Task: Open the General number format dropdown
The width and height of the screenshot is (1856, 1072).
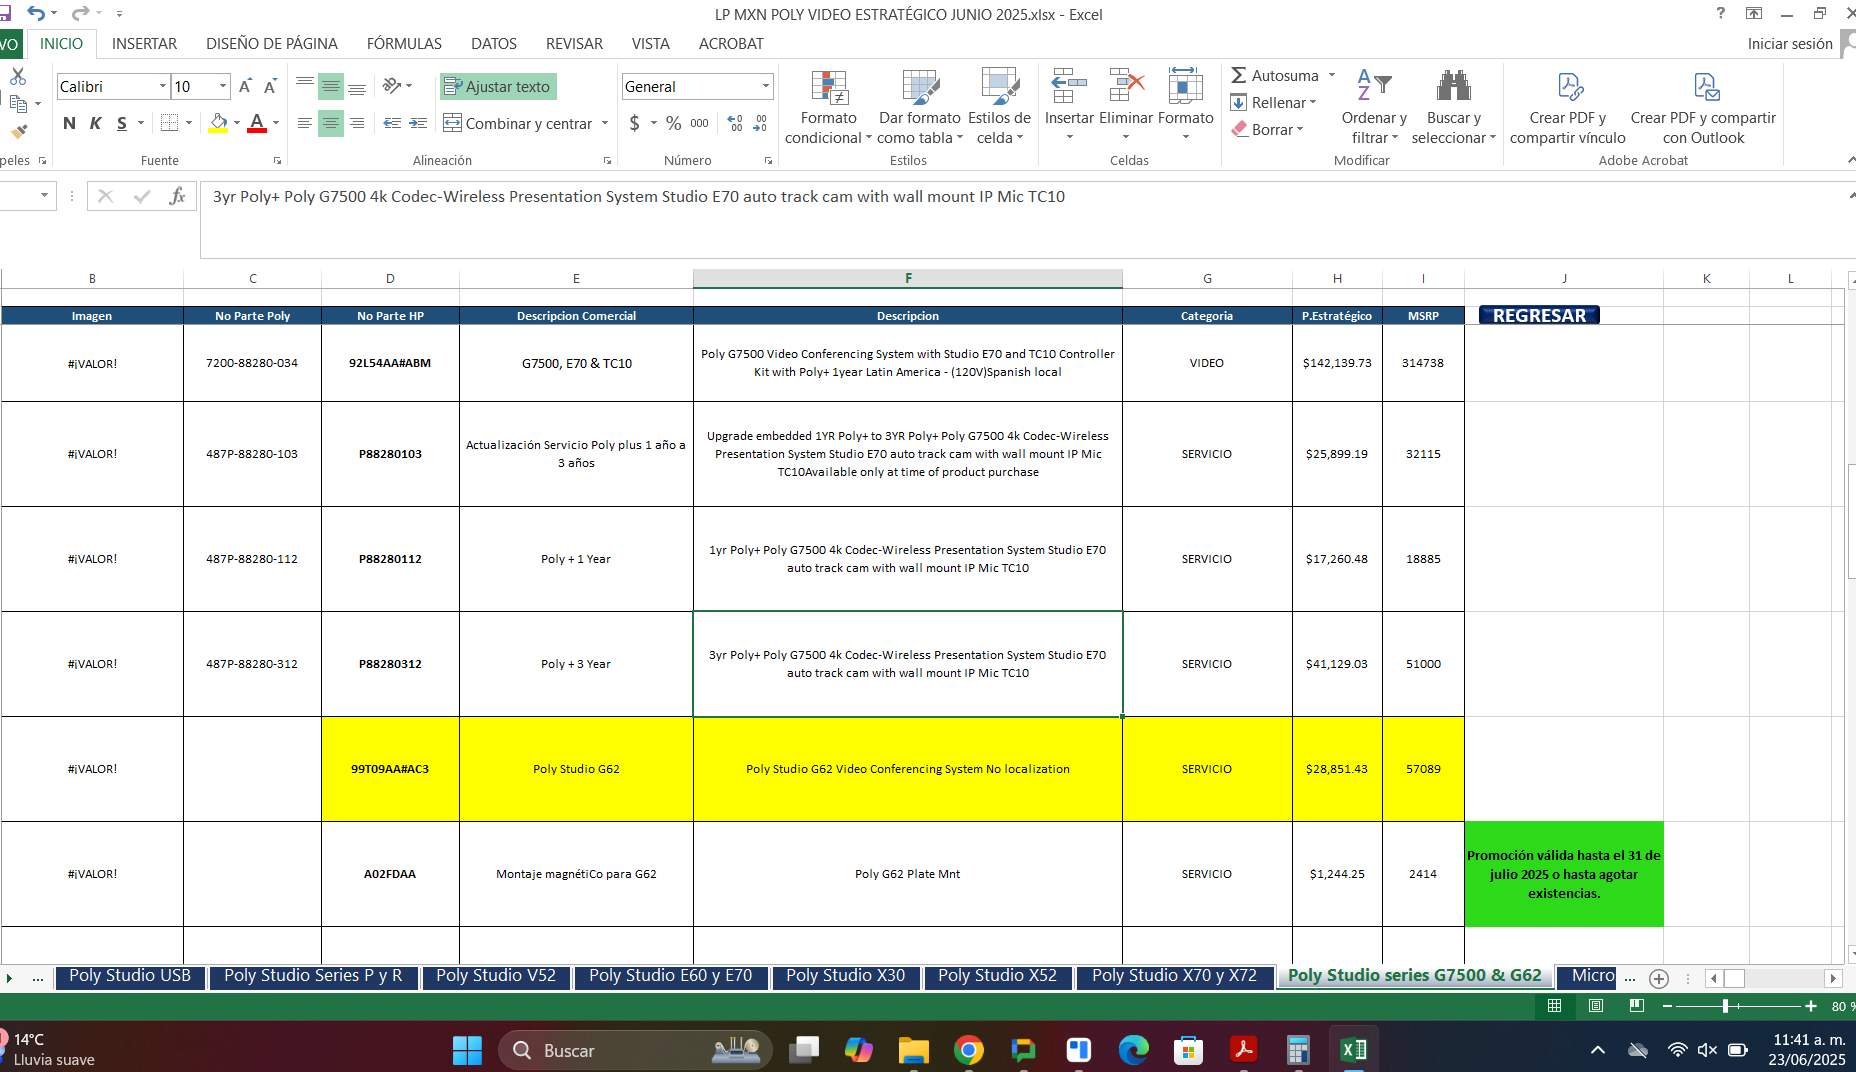Action: (766, 87)
